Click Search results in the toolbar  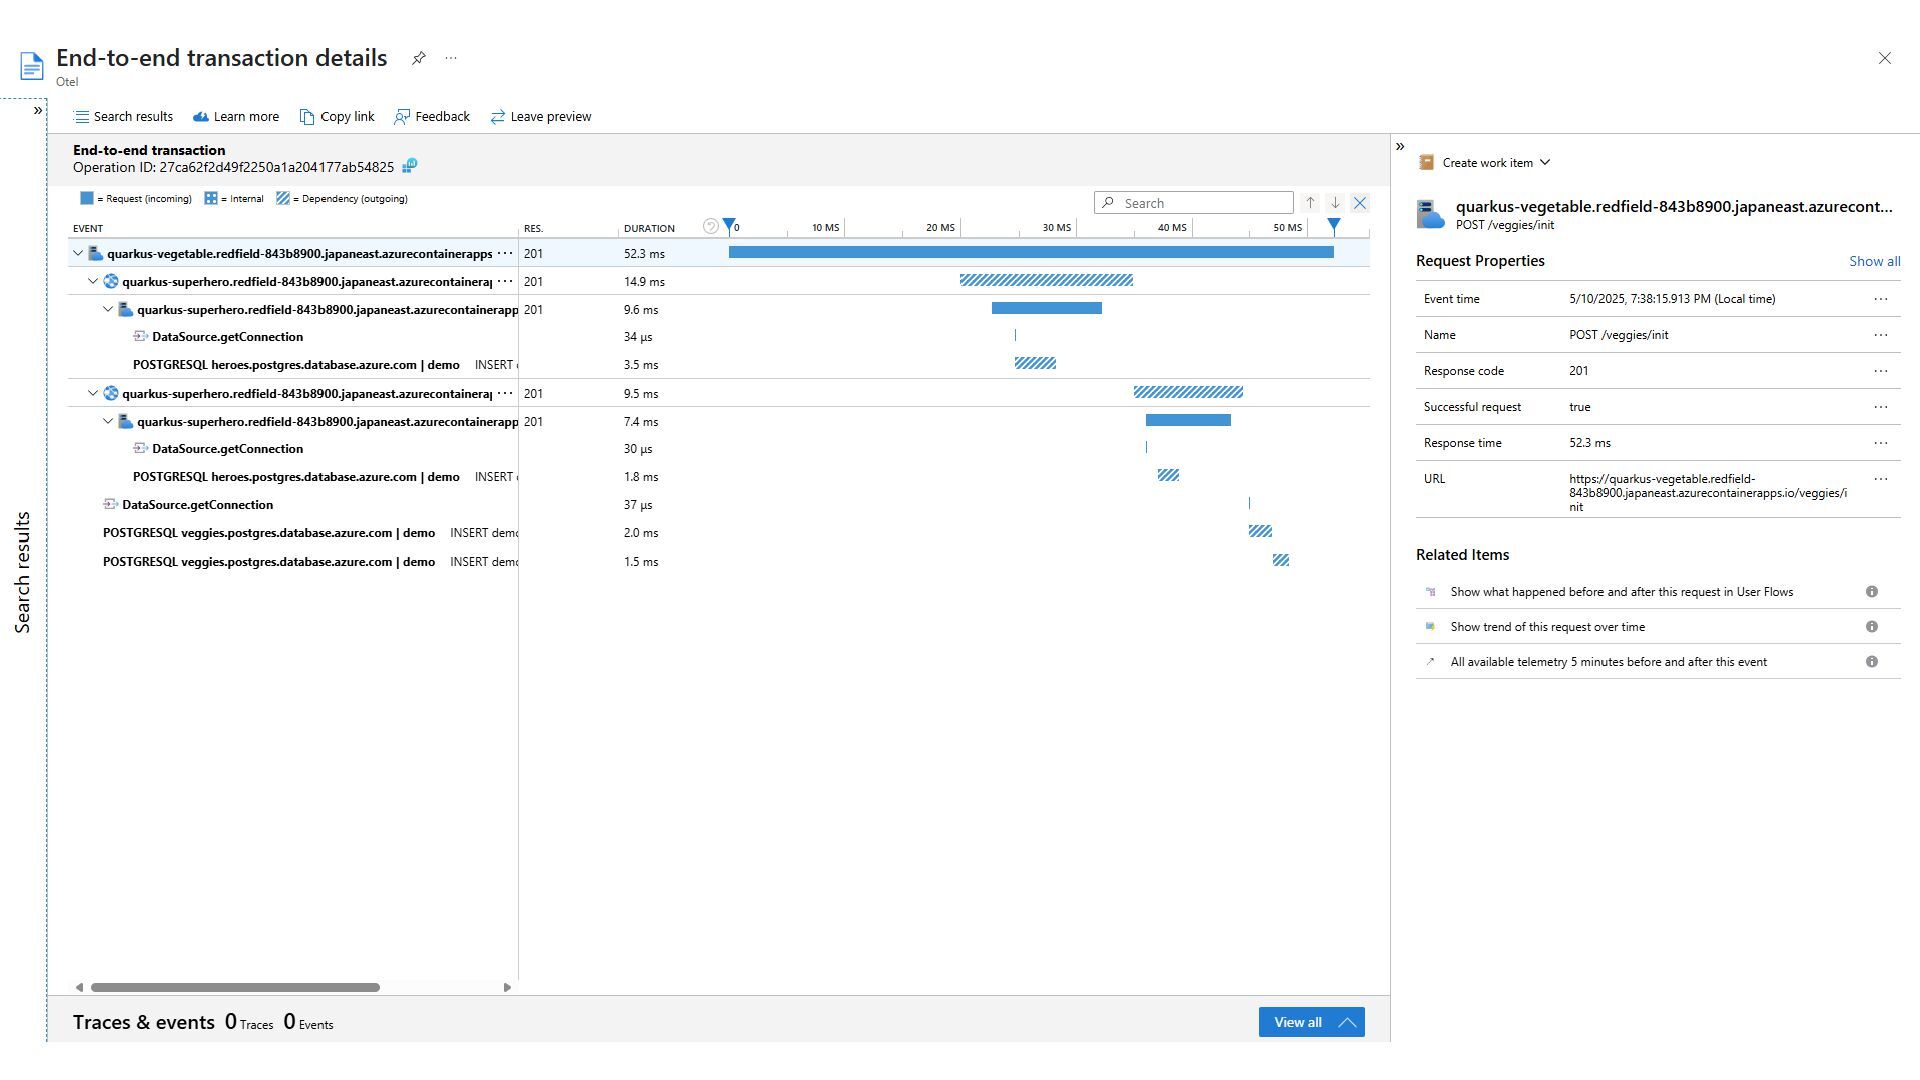point(123,117)
